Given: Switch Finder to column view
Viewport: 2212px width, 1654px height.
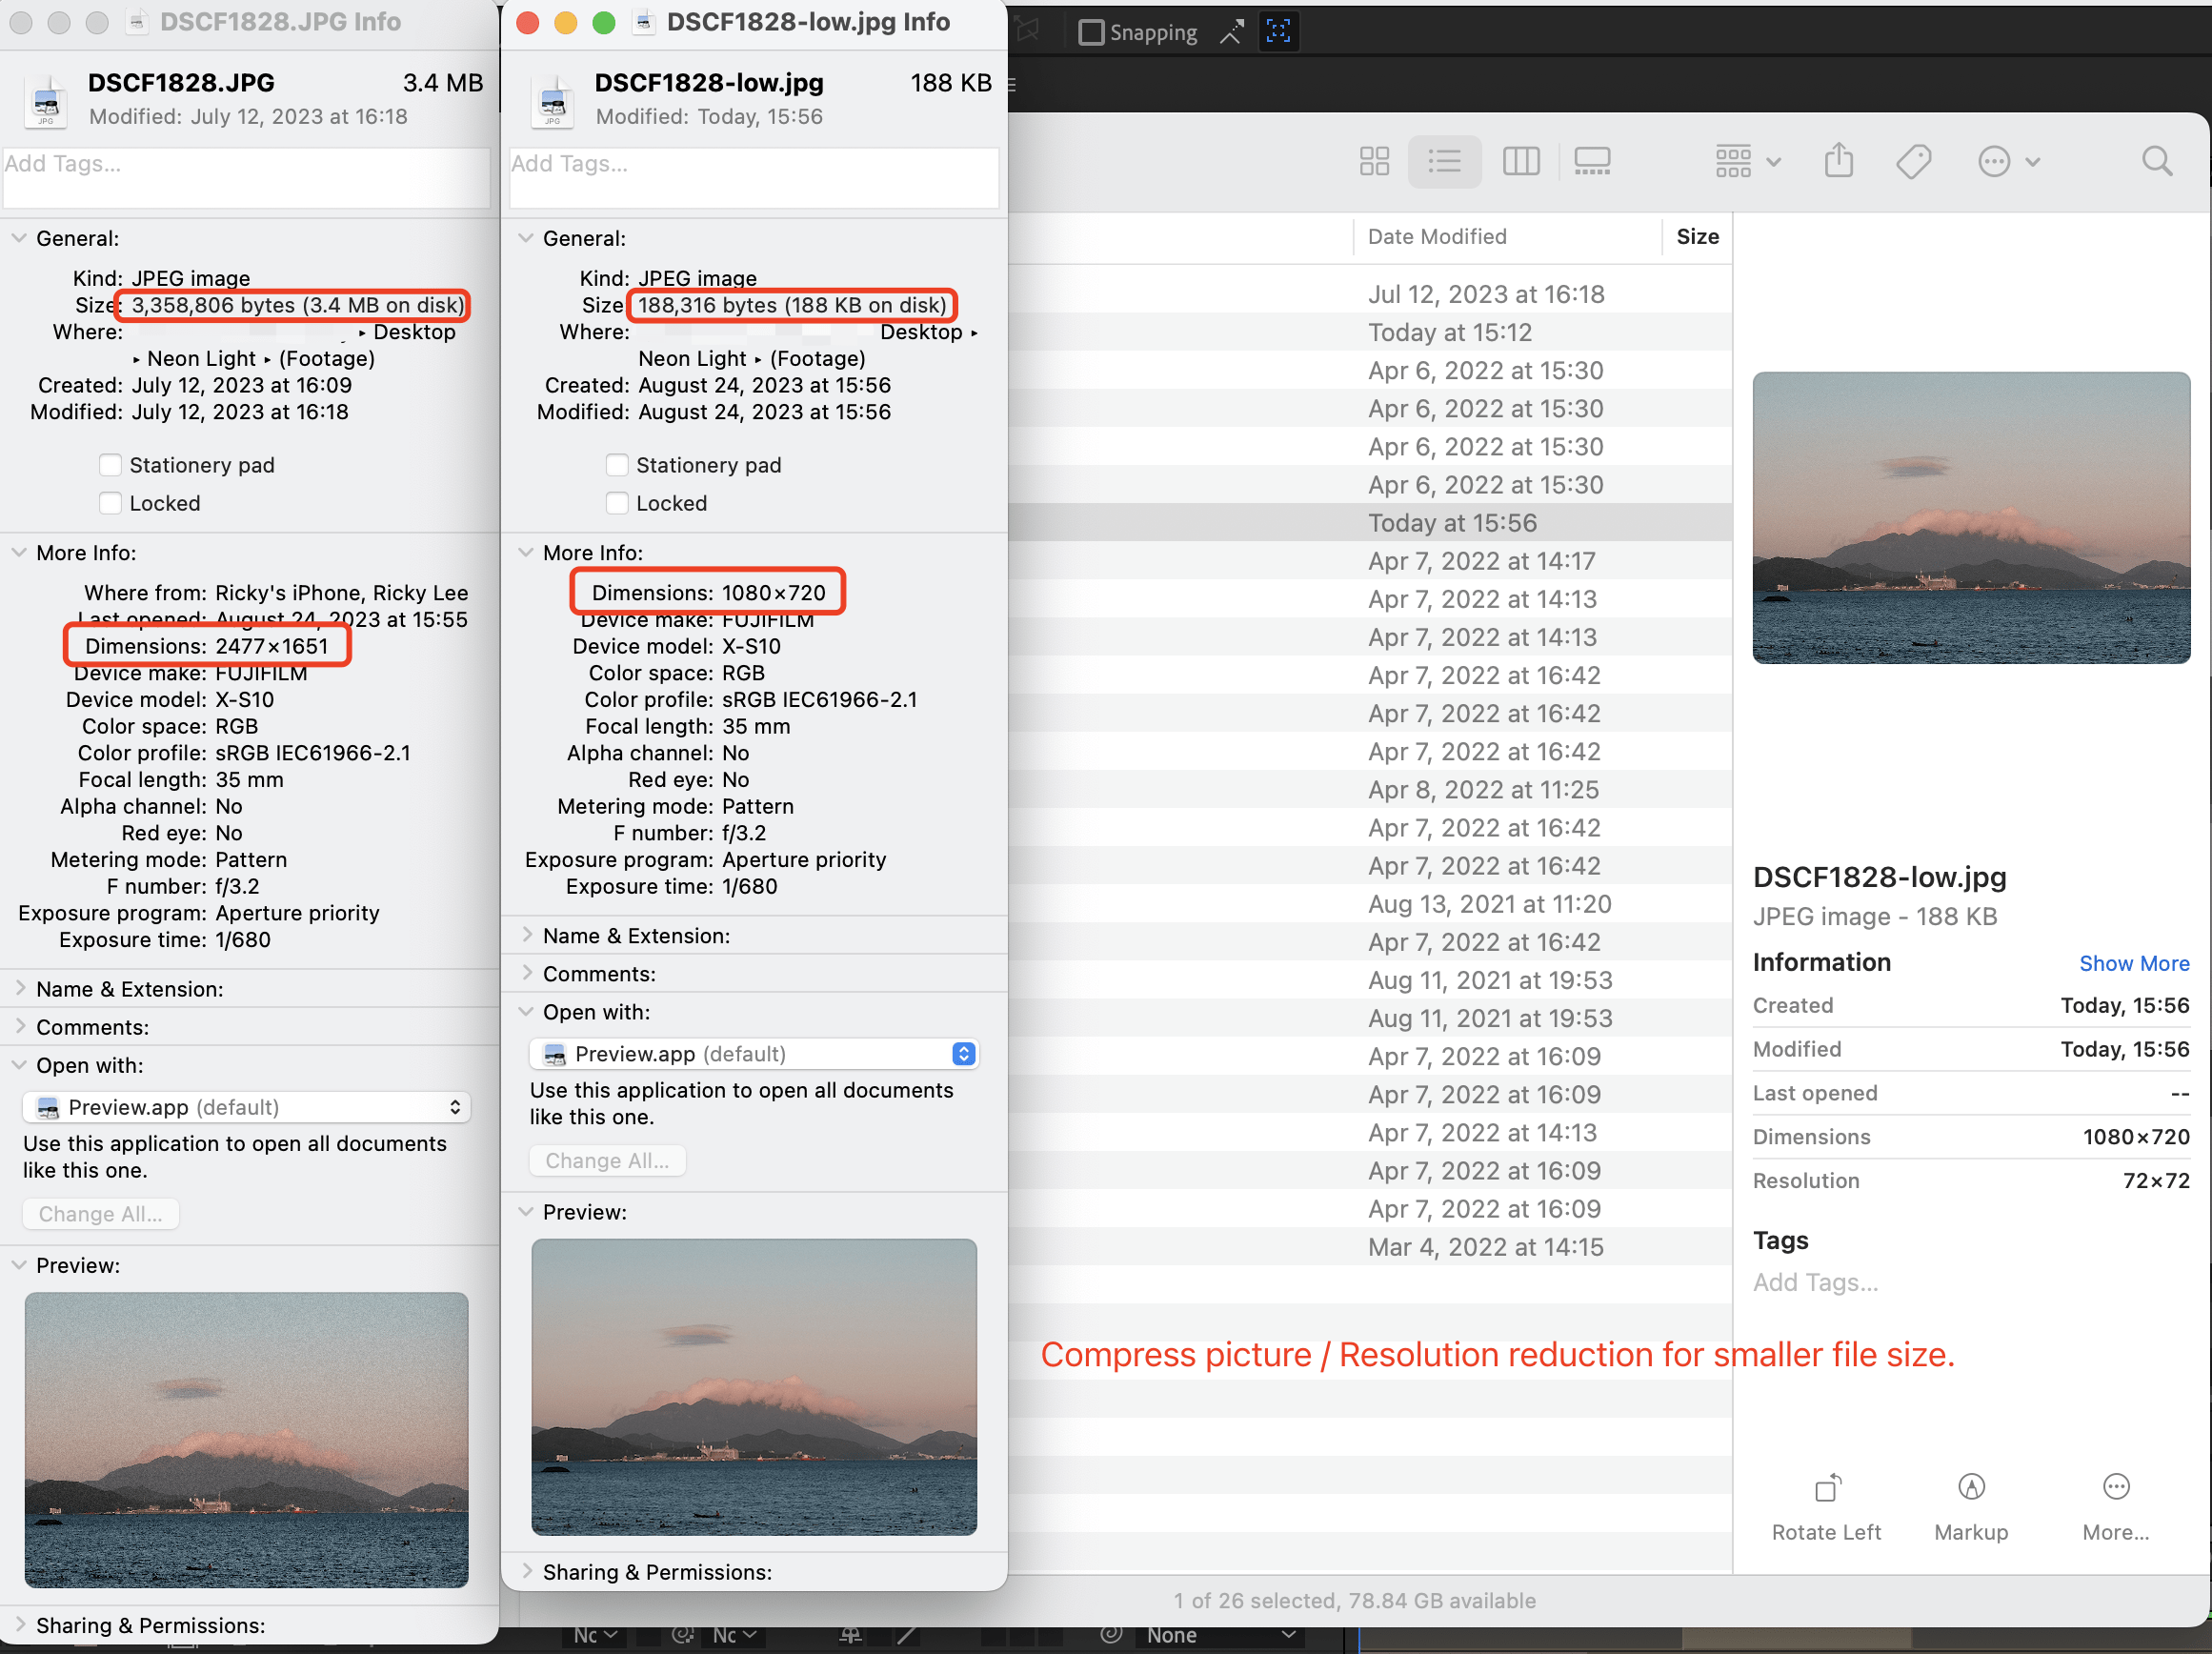Looking at the screenshot, I should coord(1520,161).
